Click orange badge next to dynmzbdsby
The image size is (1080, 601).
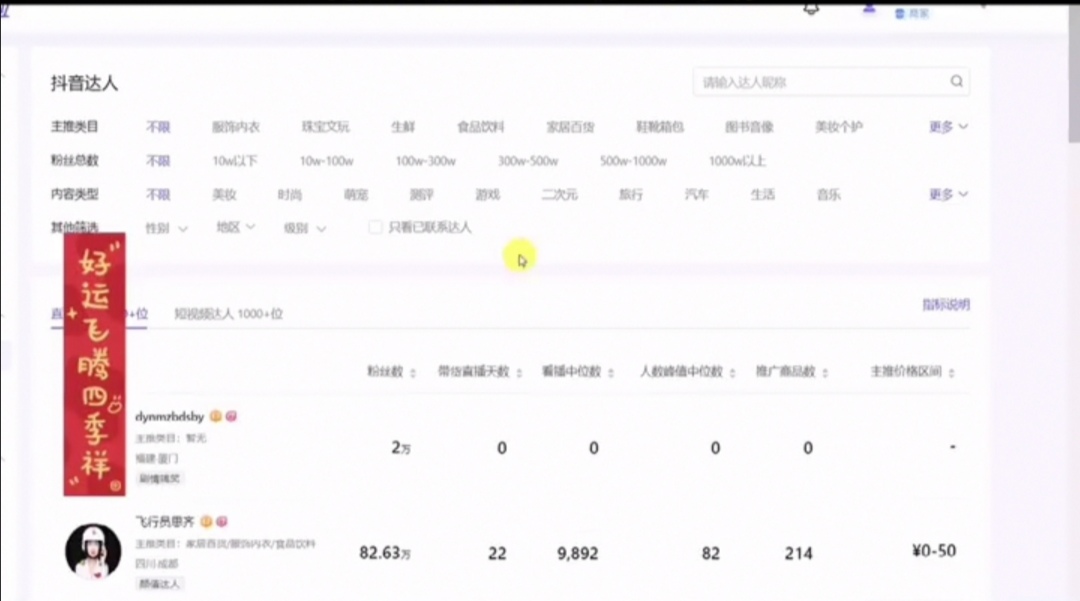click(x=216, y=416)
